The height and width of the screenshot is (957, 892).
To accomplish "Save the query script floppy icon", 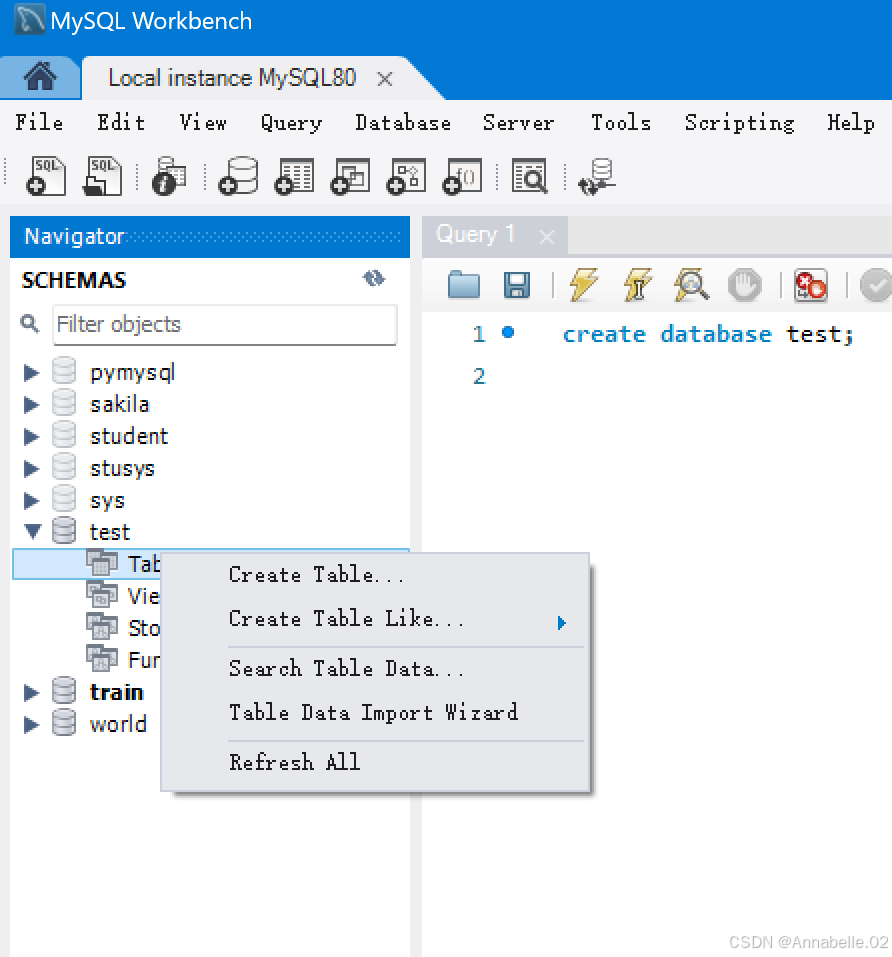I will (x=517, y=285).
